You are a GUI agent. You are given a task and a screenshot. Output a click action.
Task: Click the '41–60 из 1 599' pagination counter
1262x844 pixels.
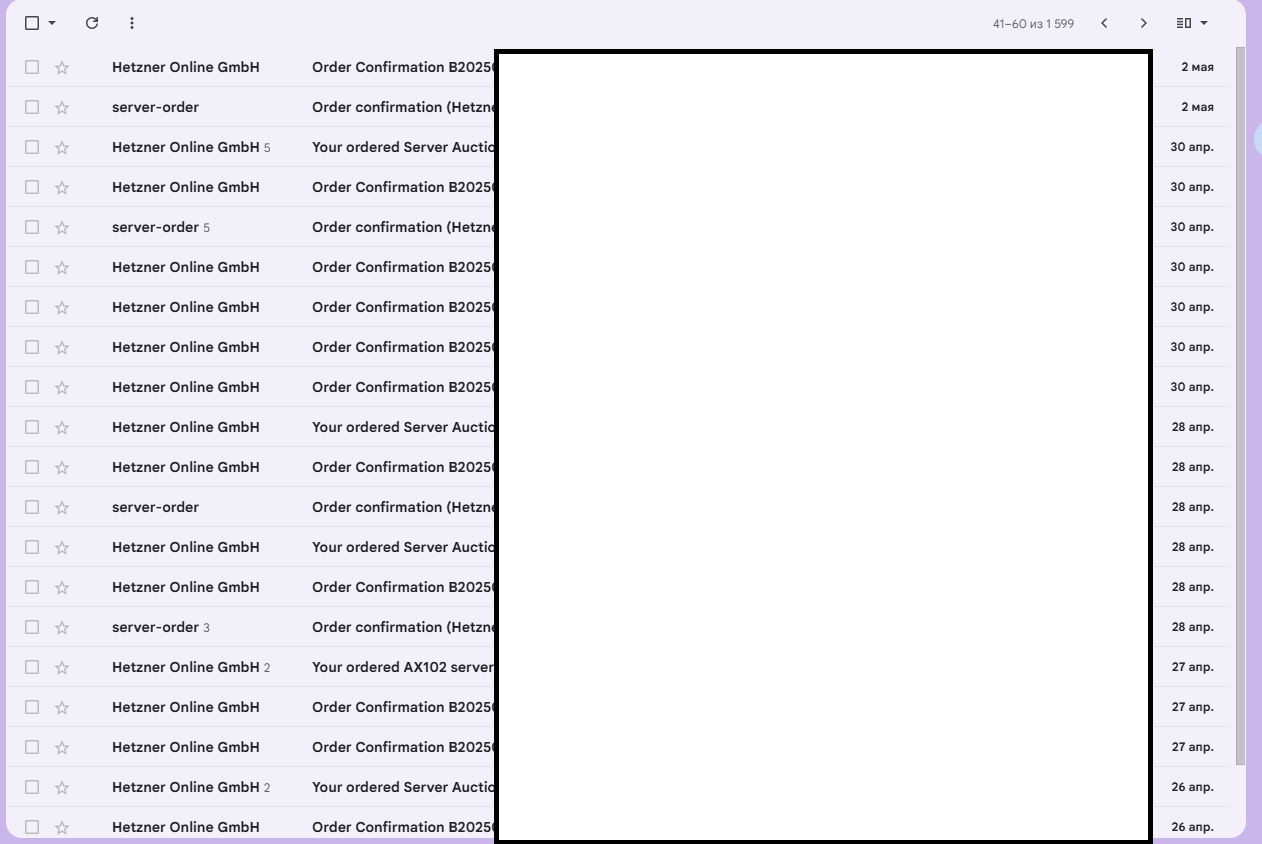(x=1033, y=23)
